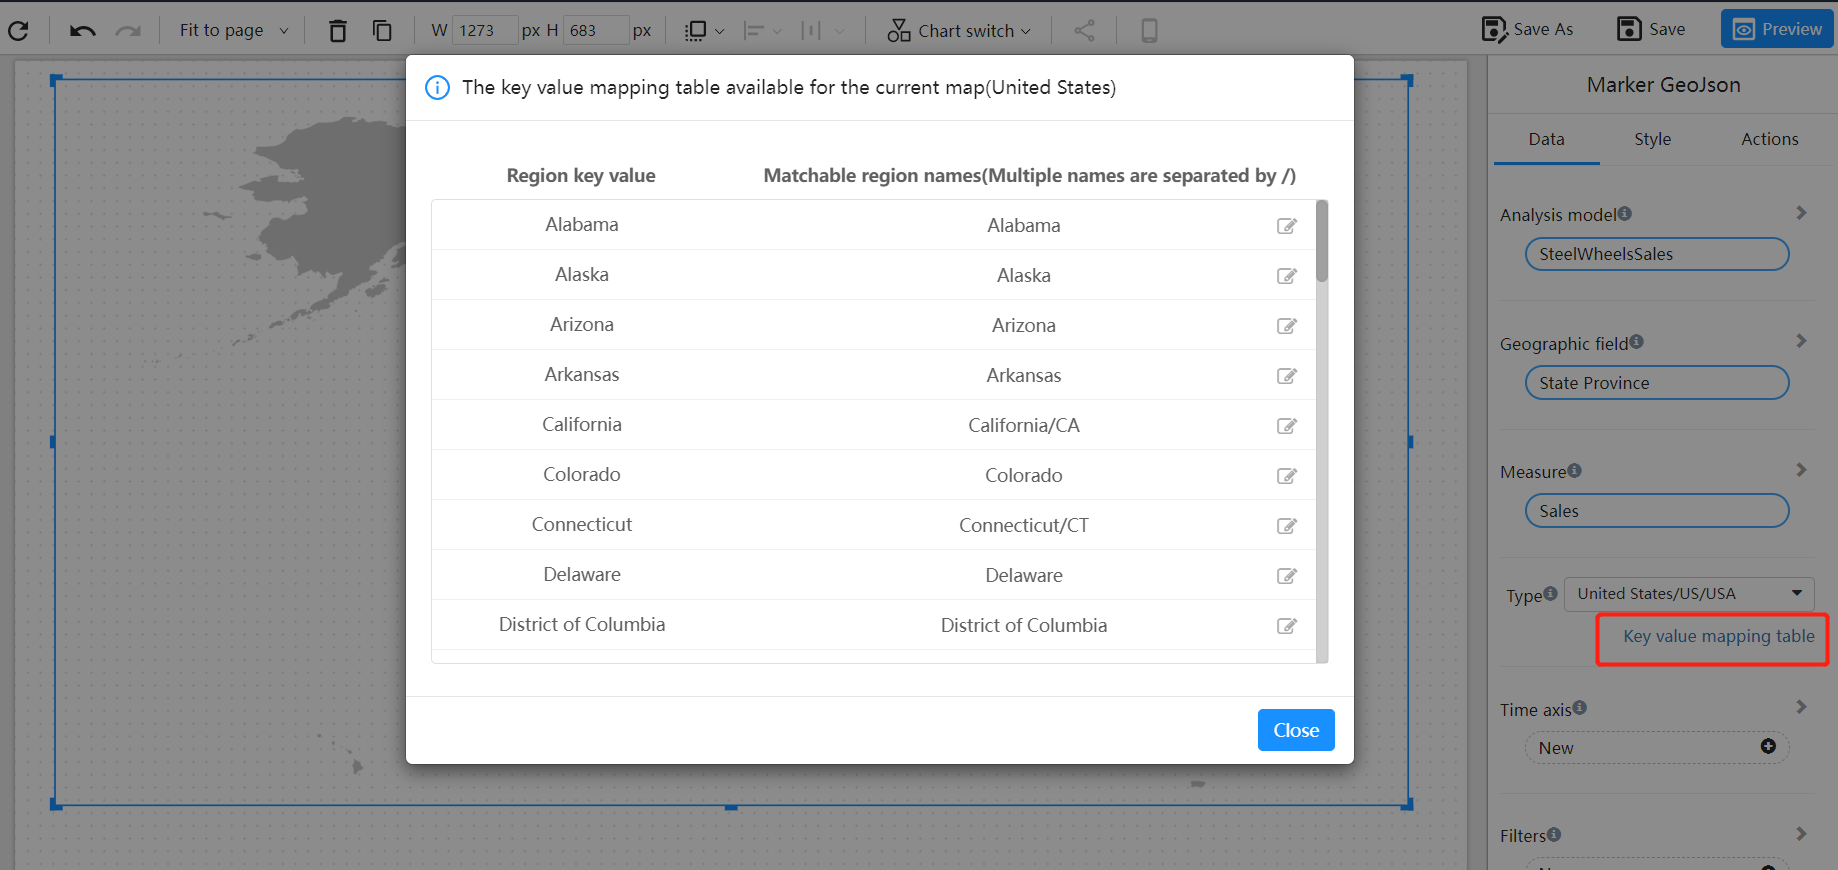
Task: Open Key value mapping table link
Action: click(1718, 636)
